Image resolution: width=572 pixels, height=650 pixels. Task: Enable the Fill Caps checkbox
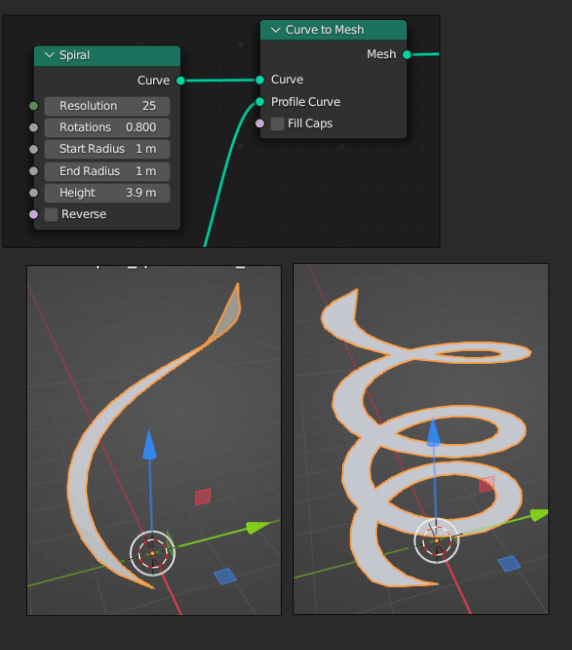point(277,124)
